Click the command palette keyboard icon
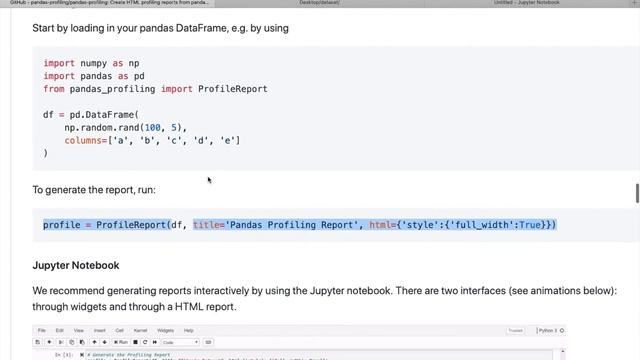Viewport: 640px width, 360px height. [208, 342]
